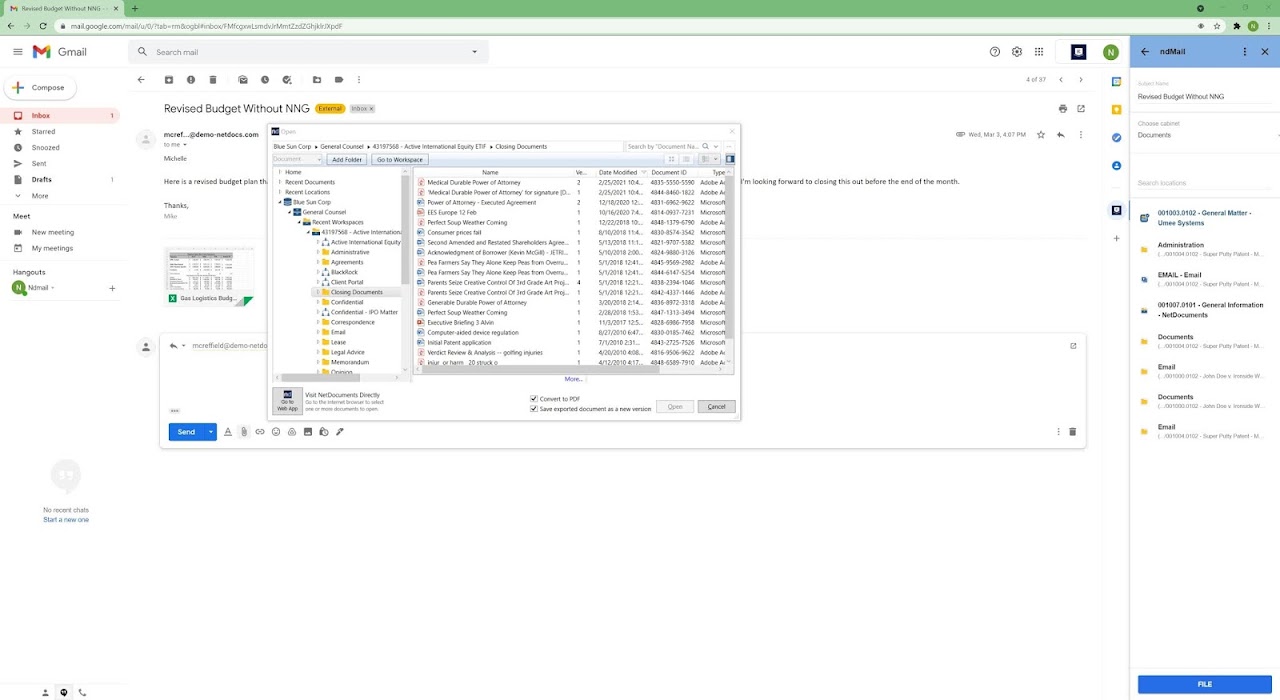This screenshot has width=1280, height=700.
Task: Open the Send options dropdown arrow
Action: (210, 432)
